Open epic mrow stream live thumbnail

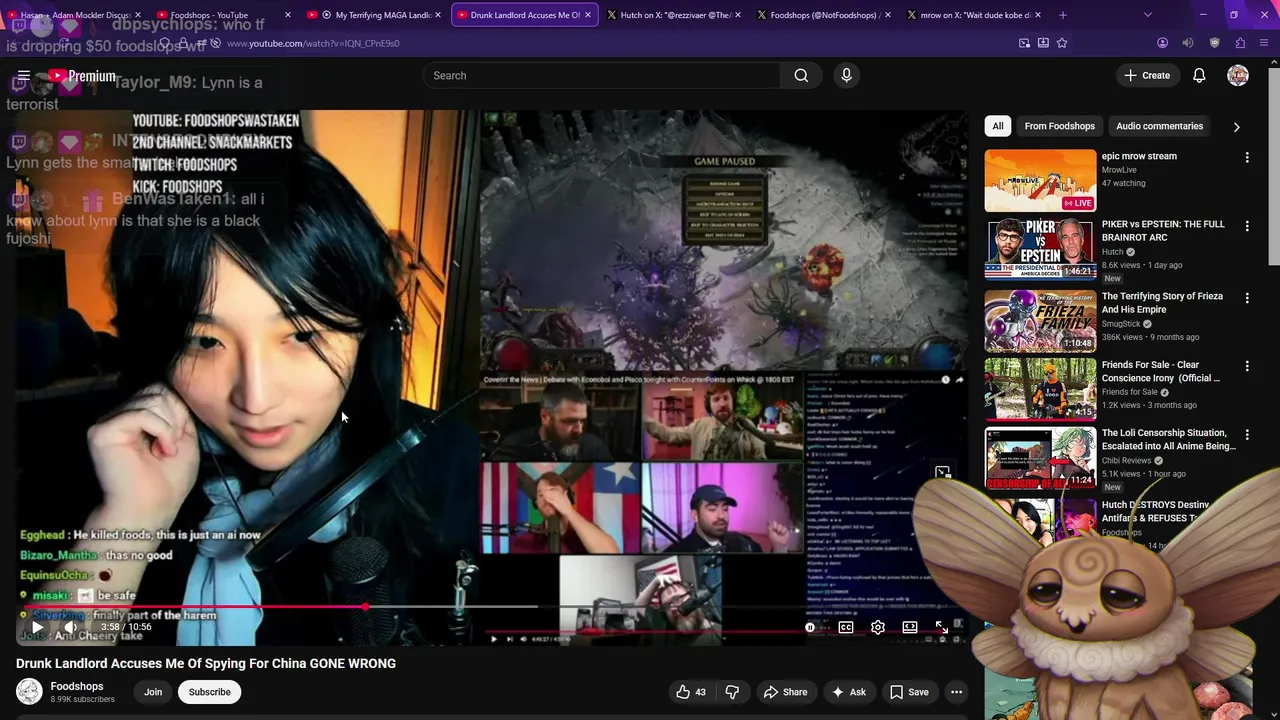(x=1040, y=181)
